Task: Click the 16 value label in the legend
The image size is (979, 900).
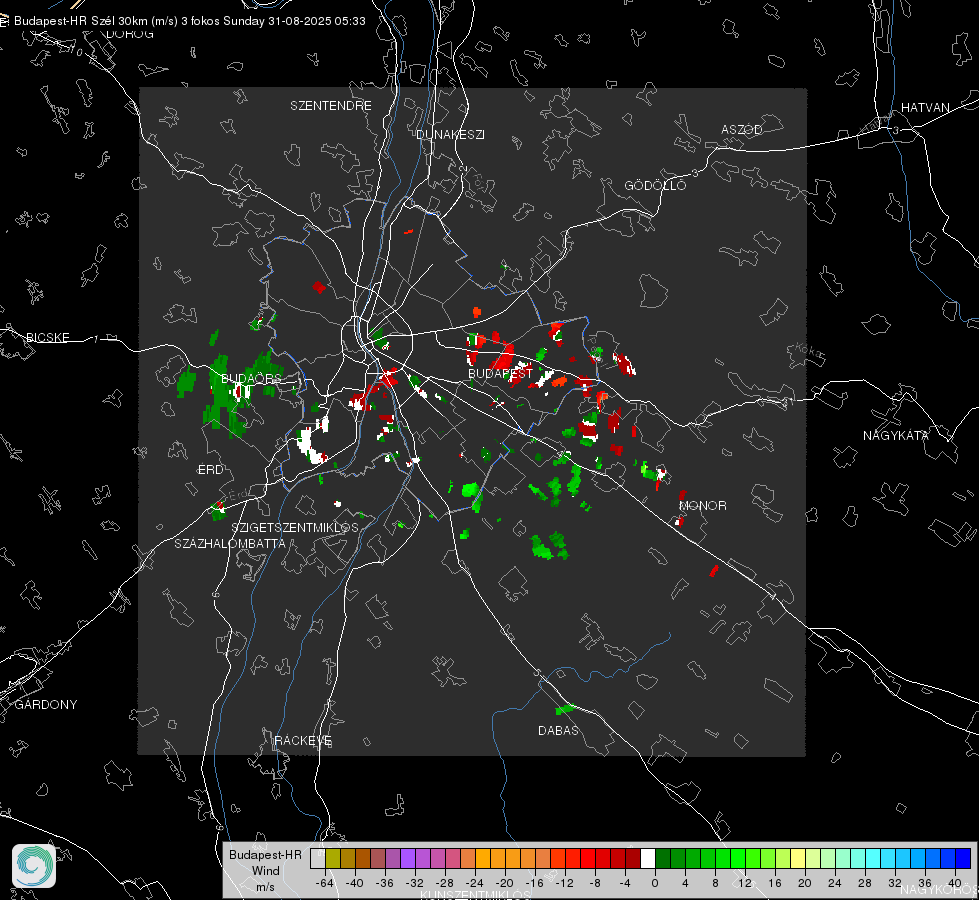Action: pos(775,883)
